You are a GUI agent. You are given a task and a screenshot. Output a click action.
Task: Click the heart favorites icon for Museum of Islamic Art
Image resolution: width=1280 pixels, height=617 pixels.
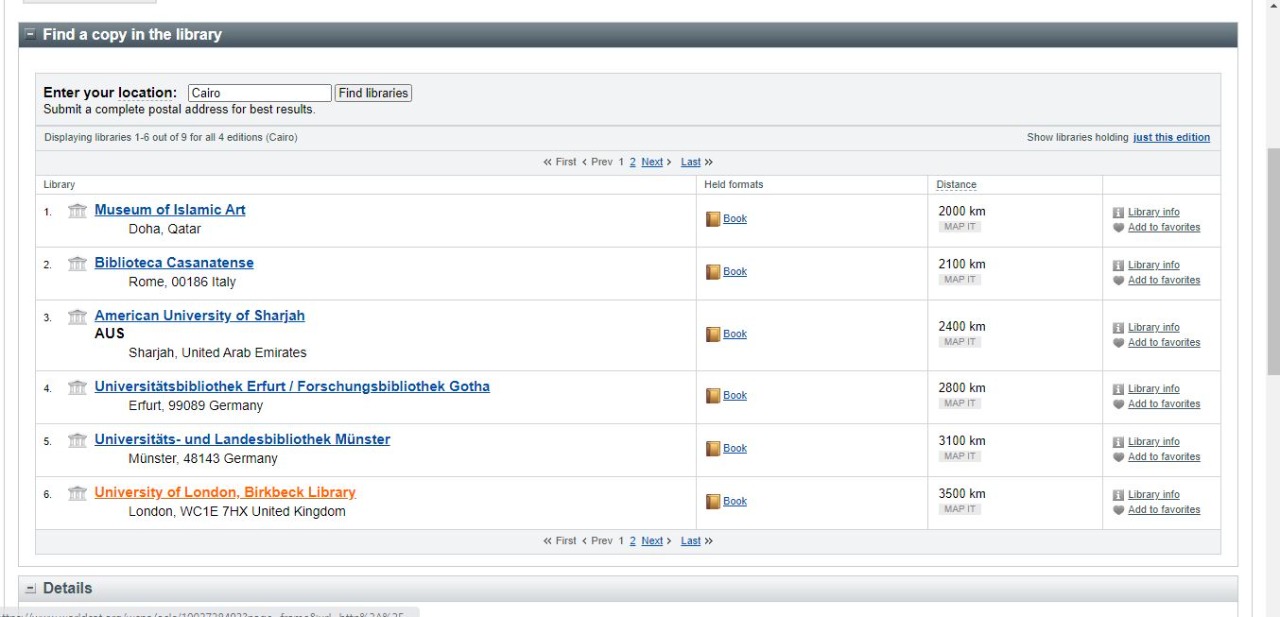(1119, 228)
